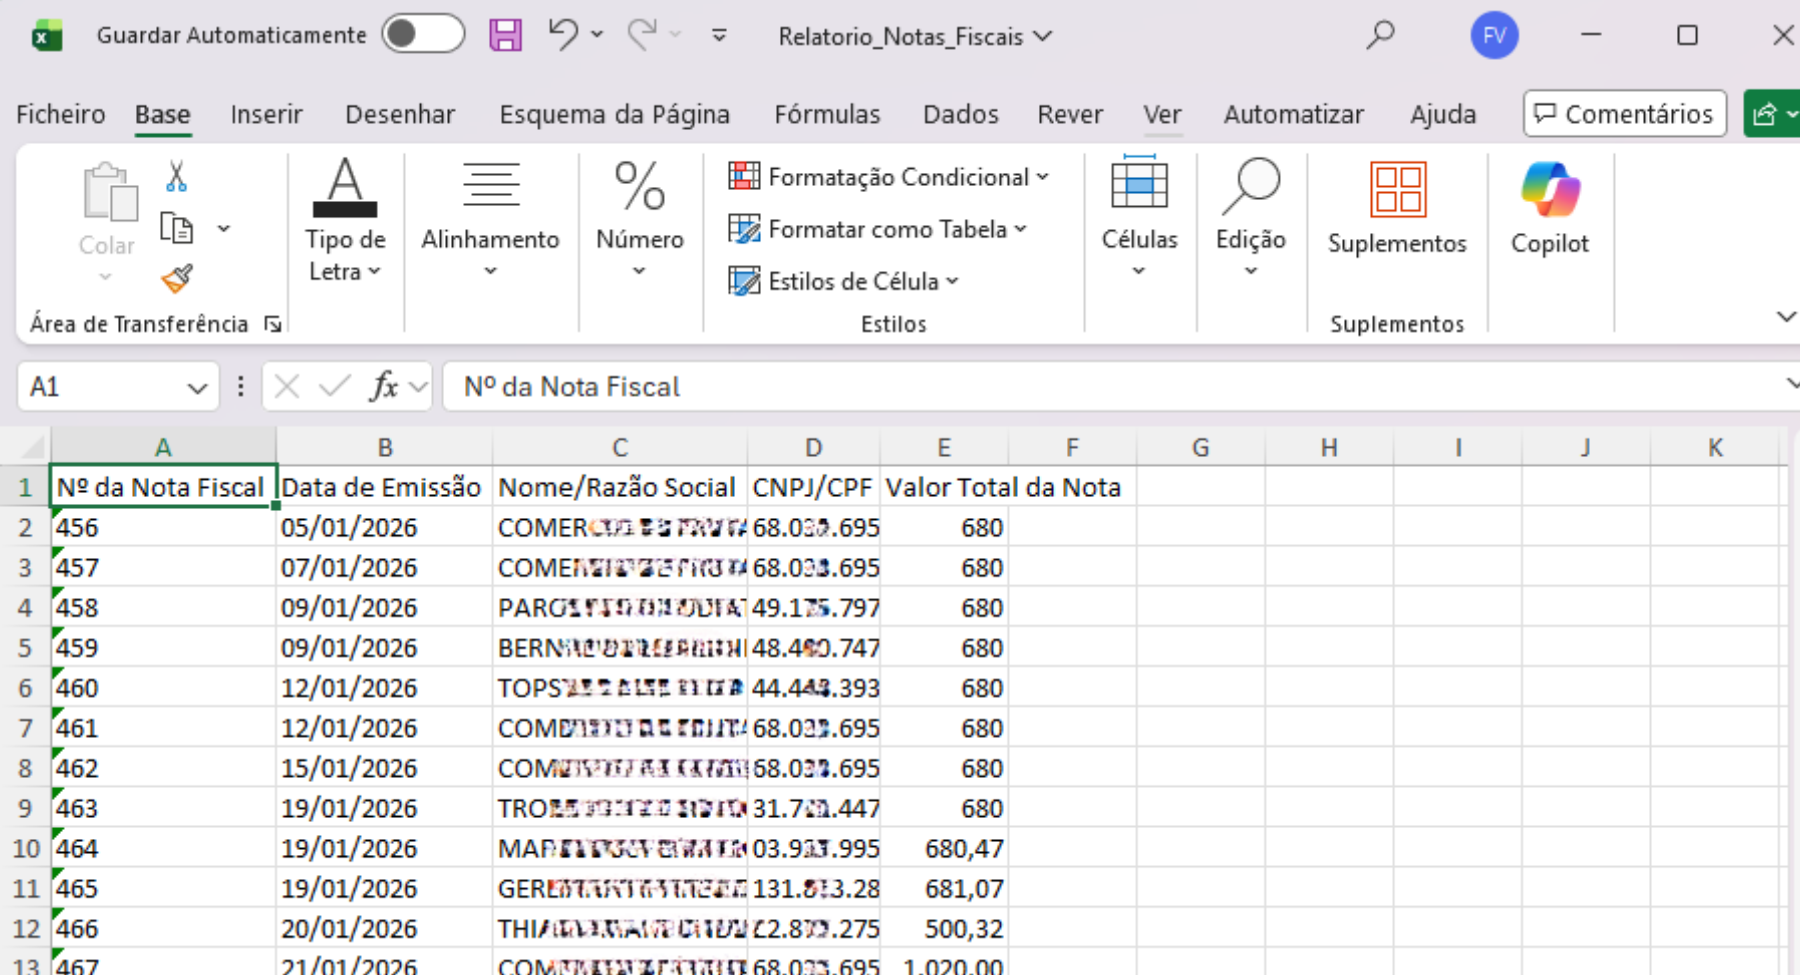This screenshot has width=1800, height=975.
Task: Open Área de Transferência dialog launcher
Action: click(272, 323)
